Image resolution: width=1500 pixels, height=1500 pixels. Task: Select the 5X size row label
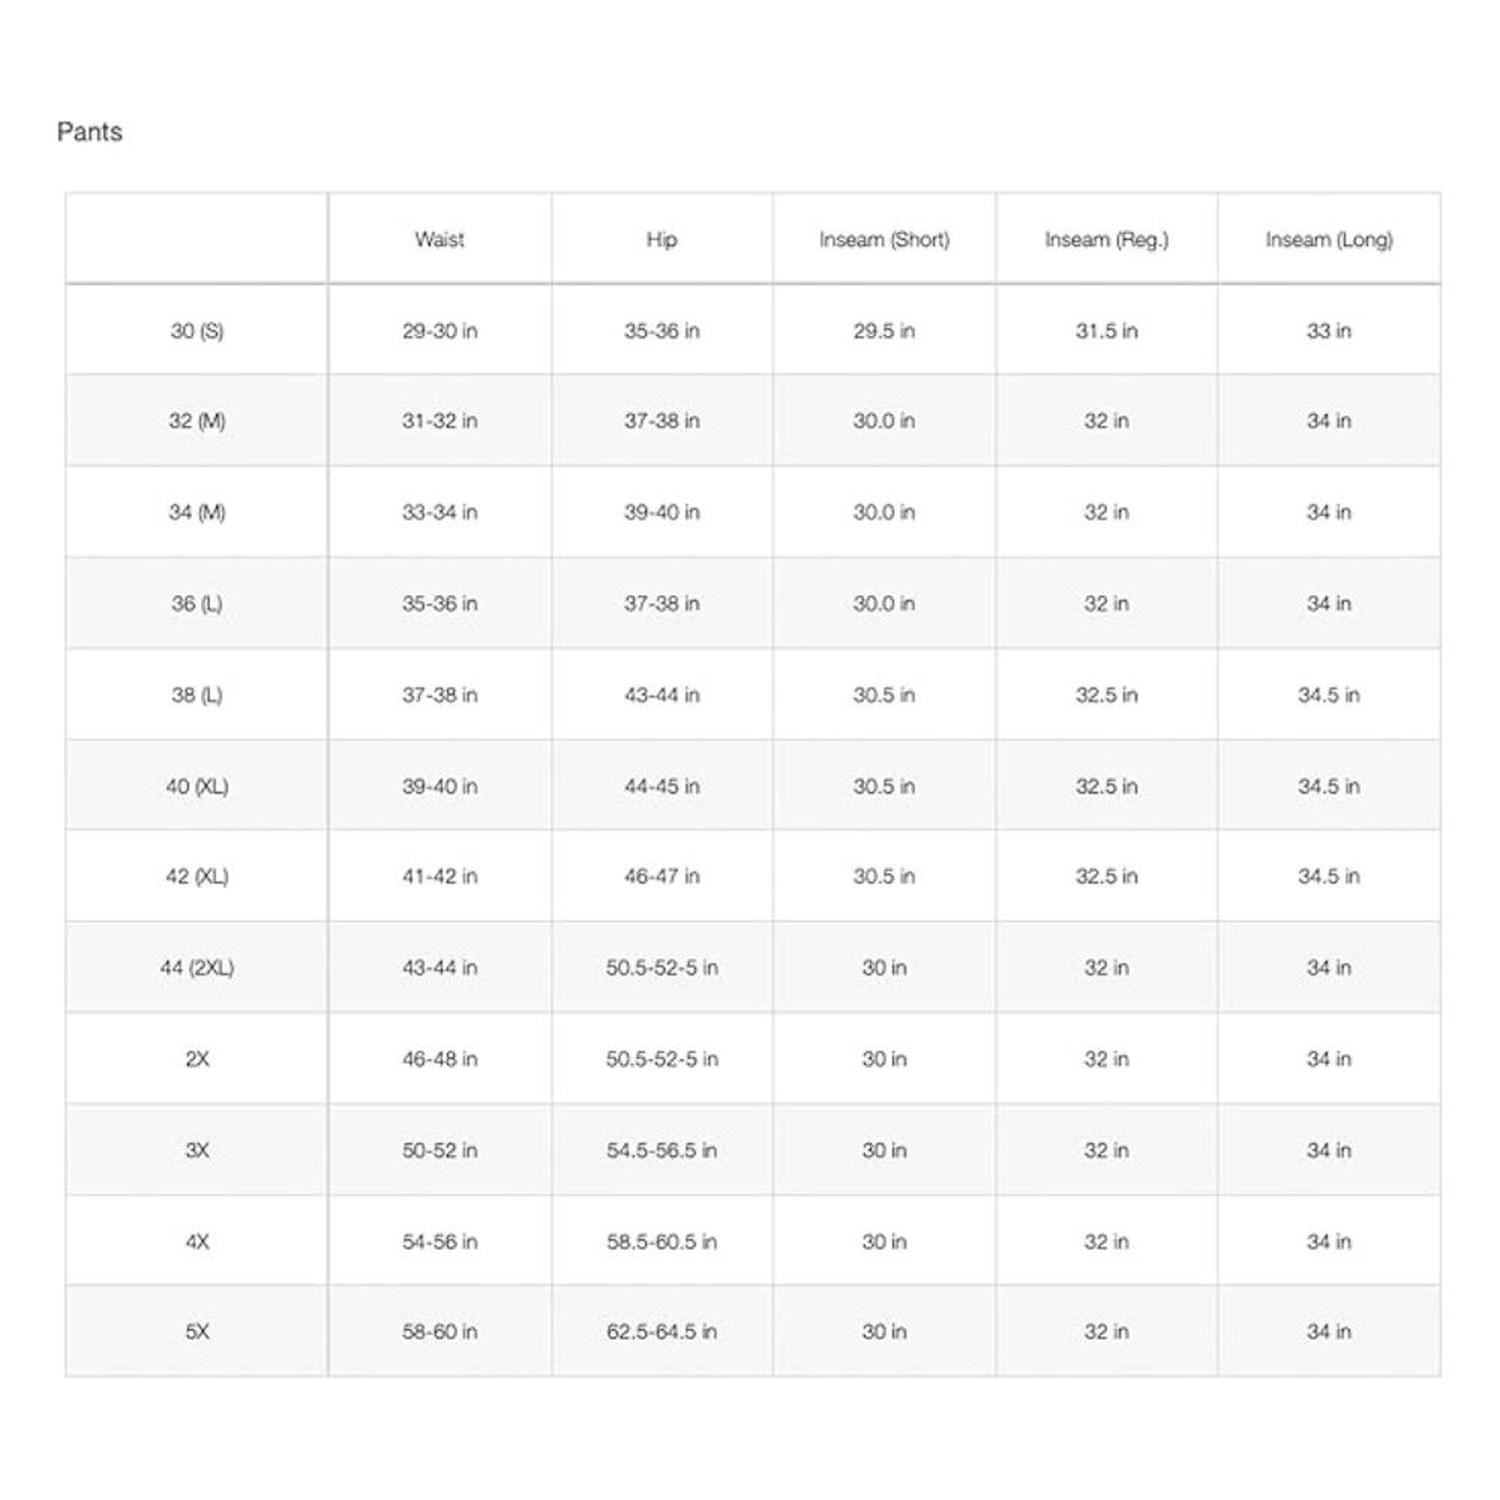pos(197,1332)
